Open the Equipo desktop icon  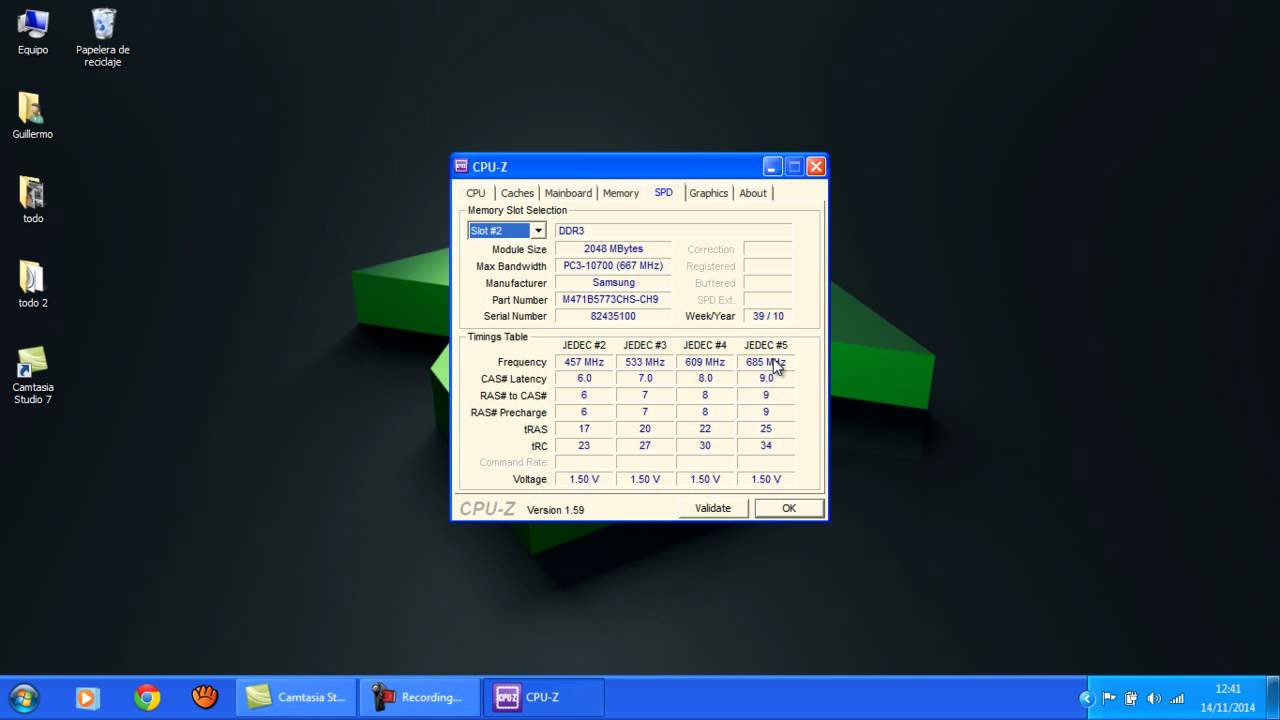pos(32,31)
